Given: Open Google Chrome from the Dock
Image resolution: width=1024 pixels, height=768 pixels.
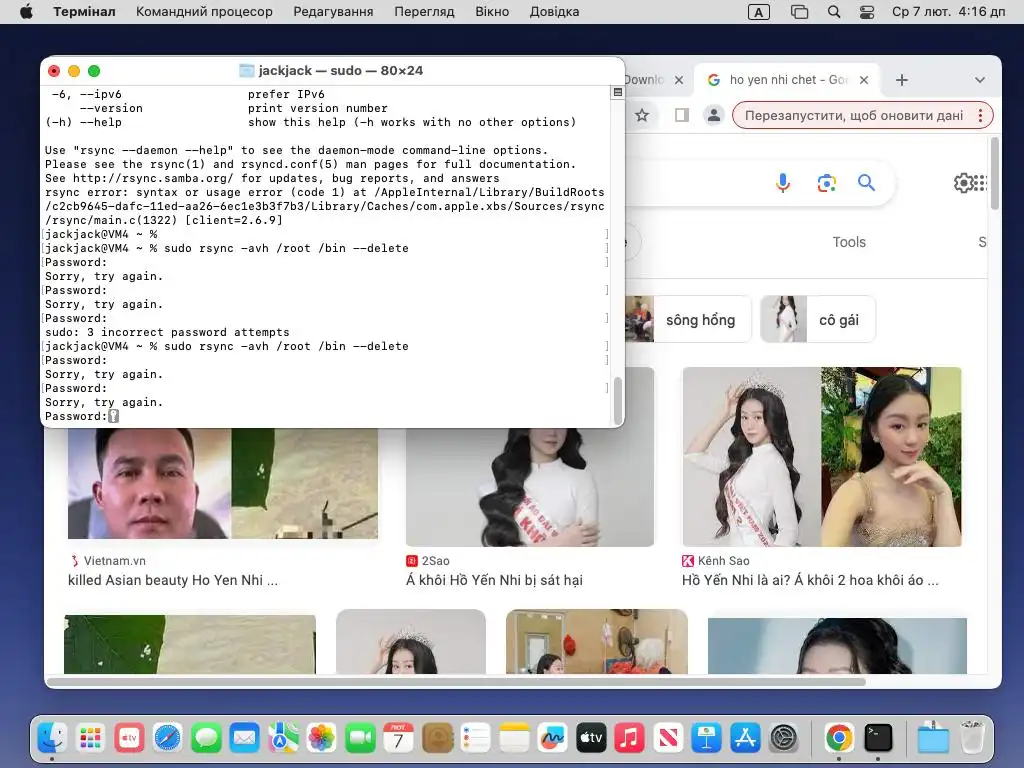Looking at the screenshot, I should 839,738.
